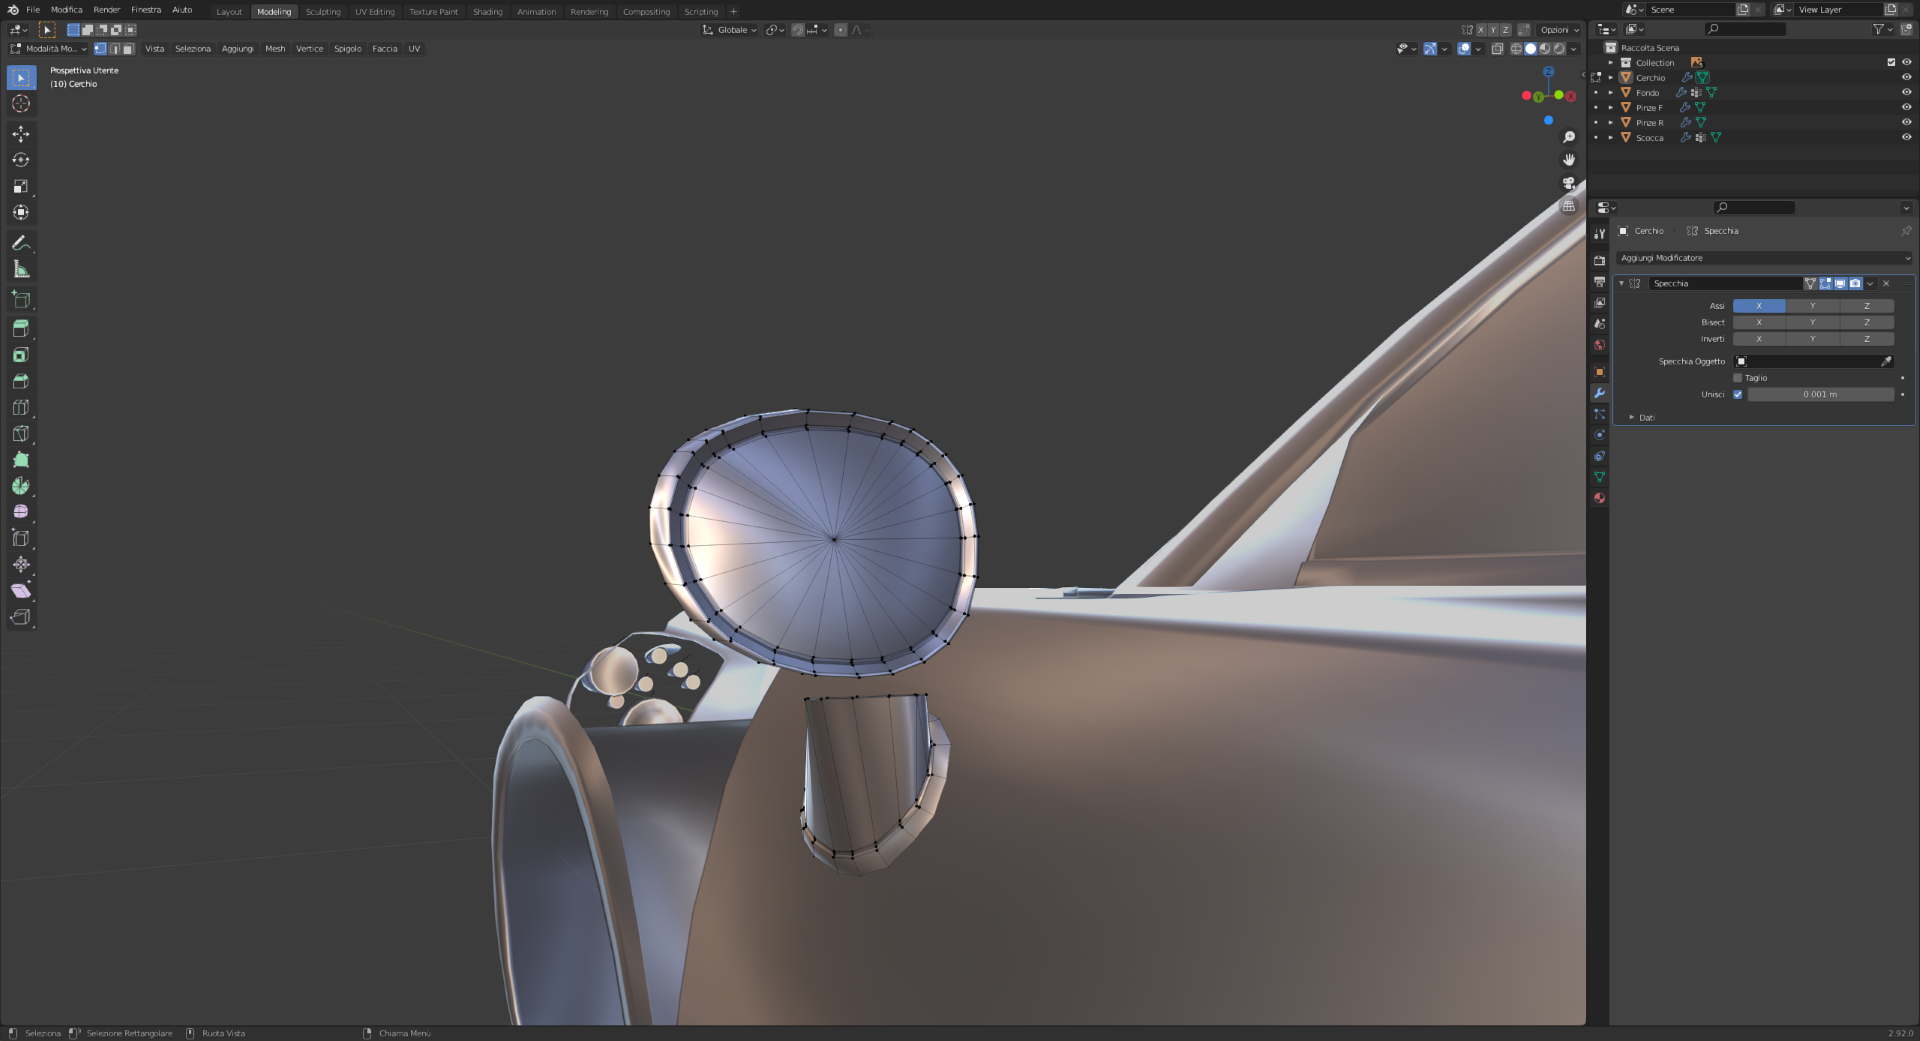Open the Finestra menu

[146, 10]
